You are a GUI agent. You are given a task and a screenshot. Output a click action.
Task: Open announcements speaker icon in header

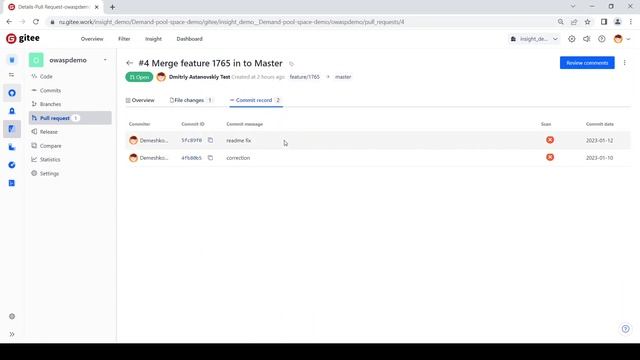pos(587,39)
